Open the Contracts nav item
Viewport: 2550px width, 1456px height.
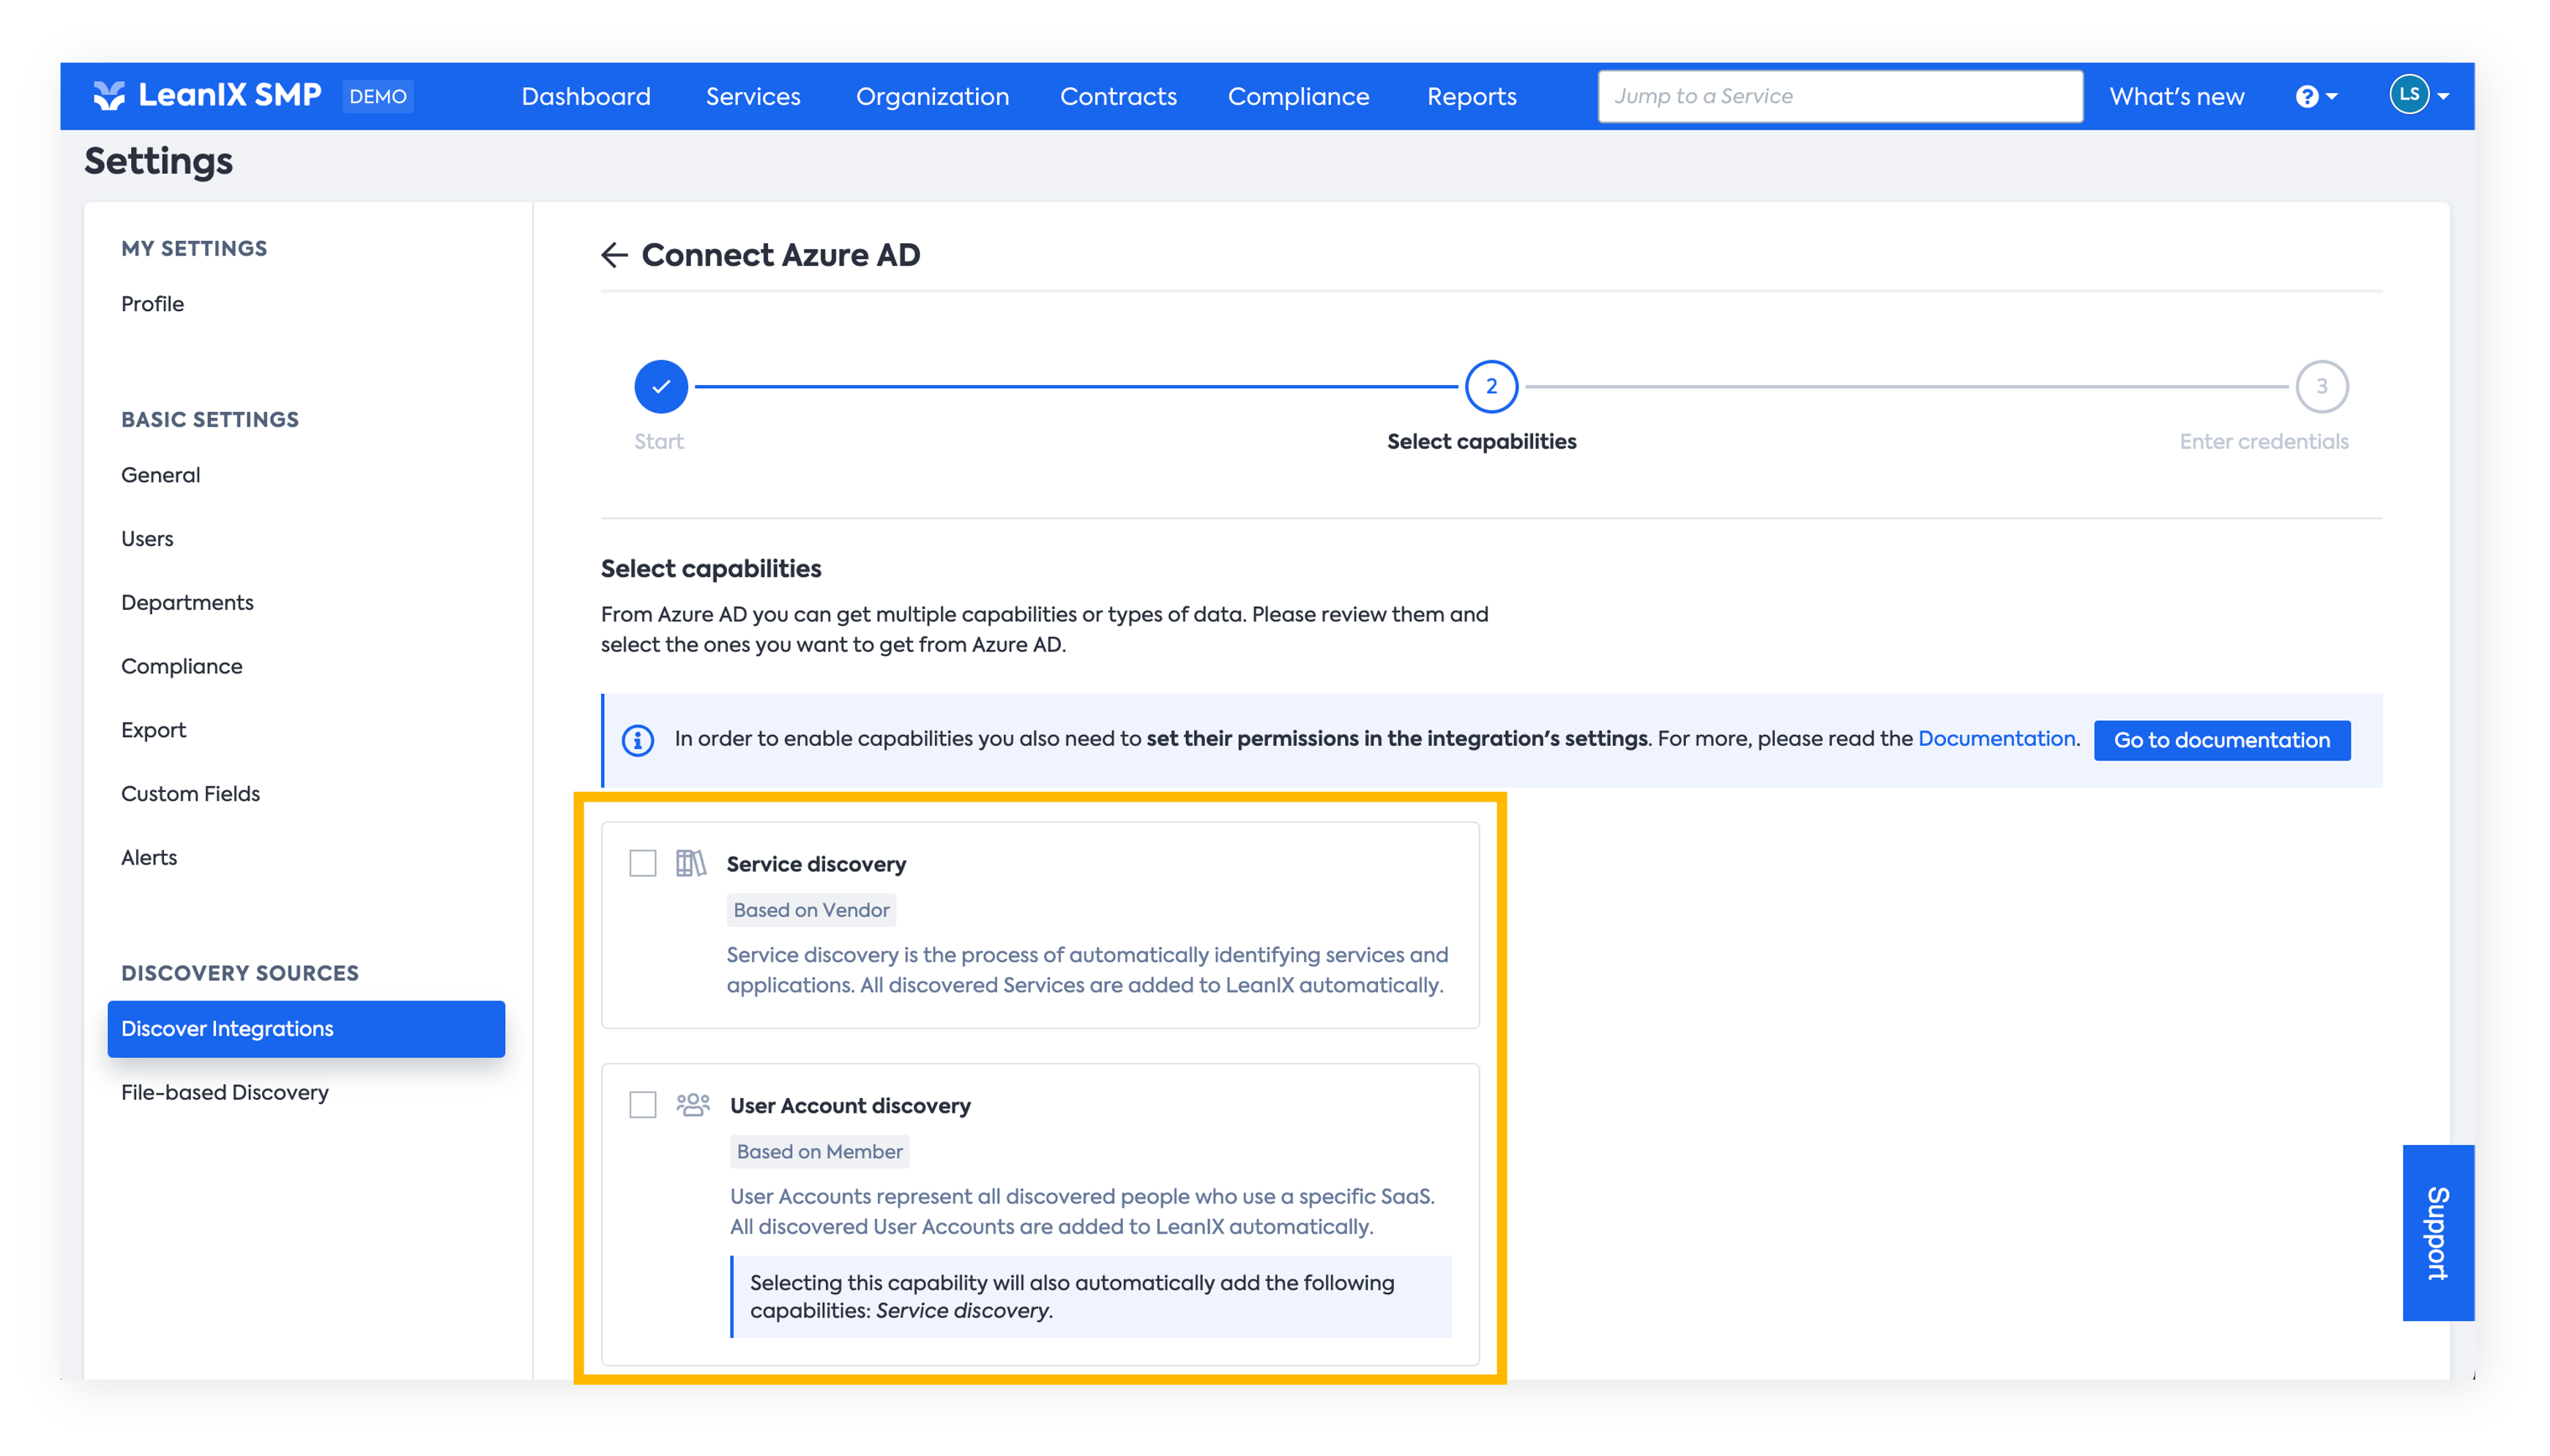(1118, 96)
